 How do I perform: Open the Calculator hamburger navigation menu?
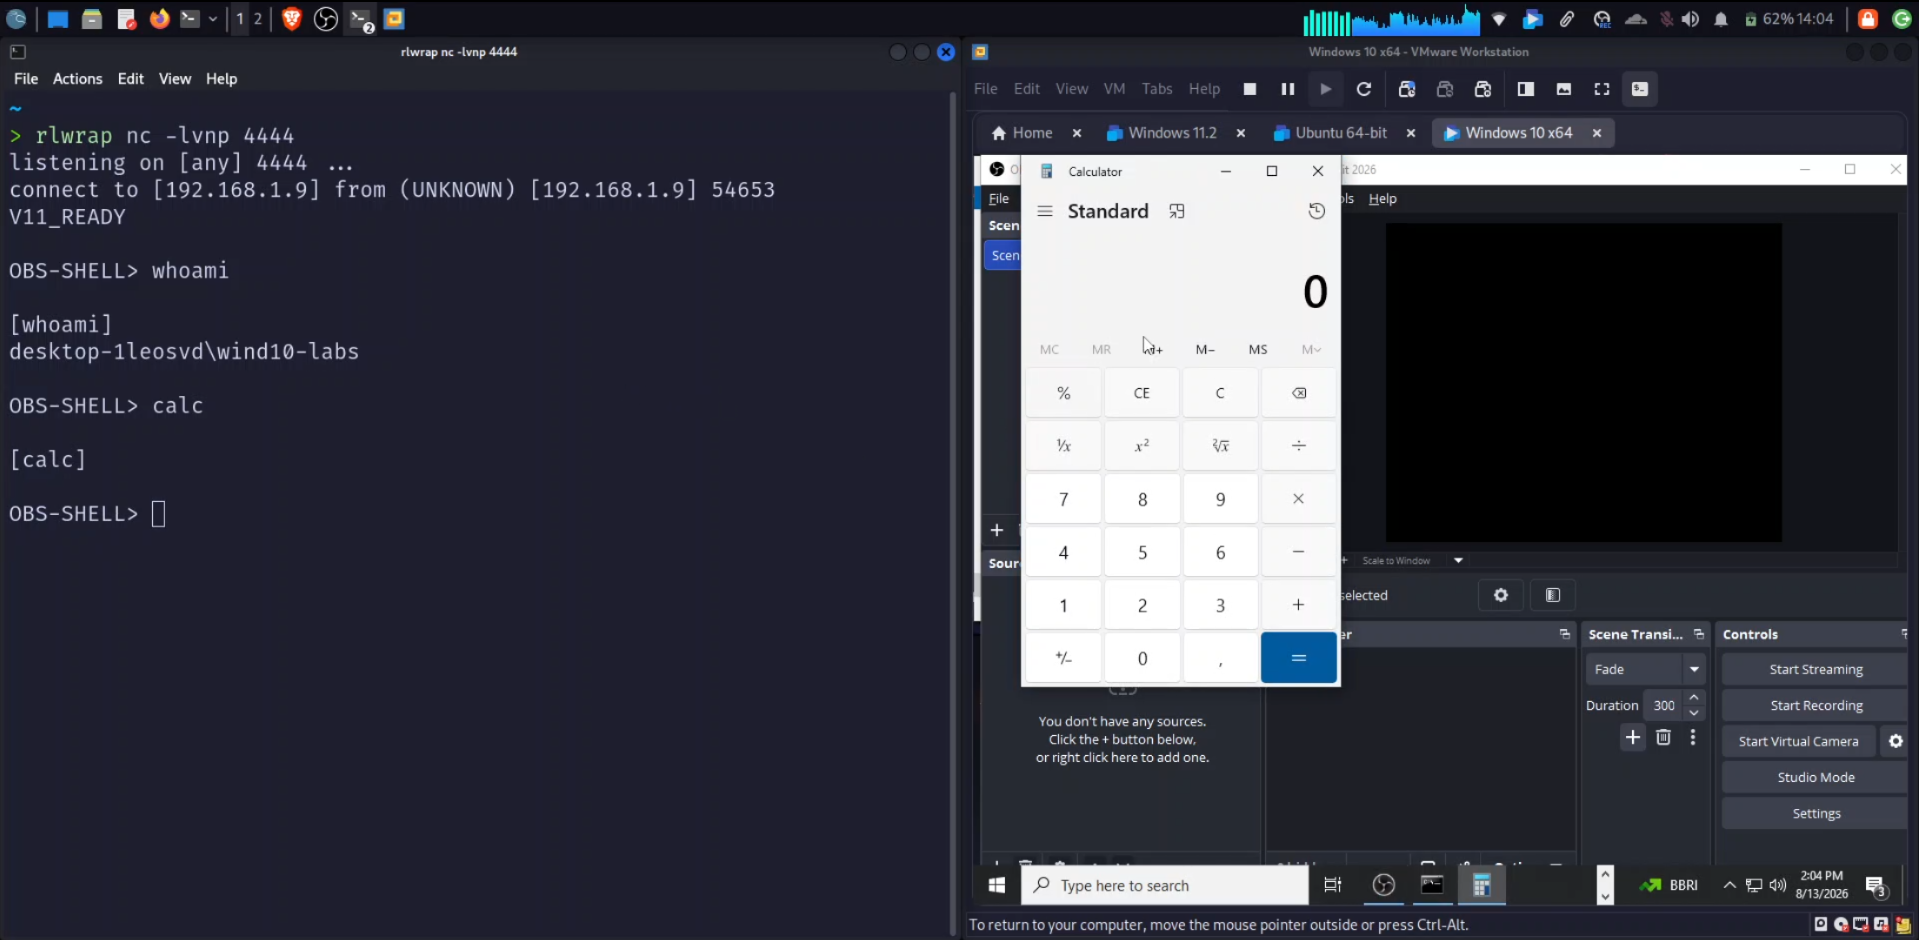pos(1045,211)
